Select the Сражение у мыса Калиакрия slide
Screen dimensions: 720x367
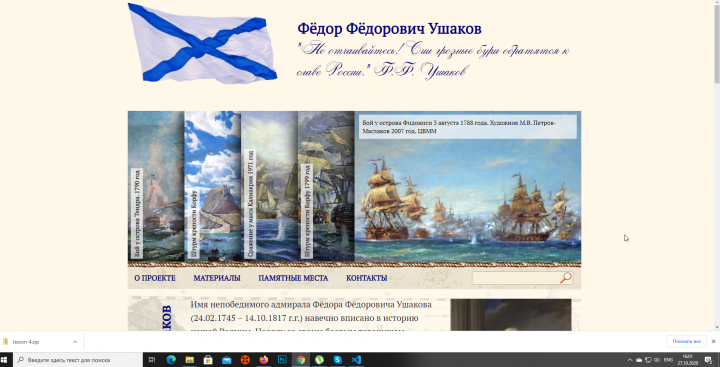(x=269, y=186)
